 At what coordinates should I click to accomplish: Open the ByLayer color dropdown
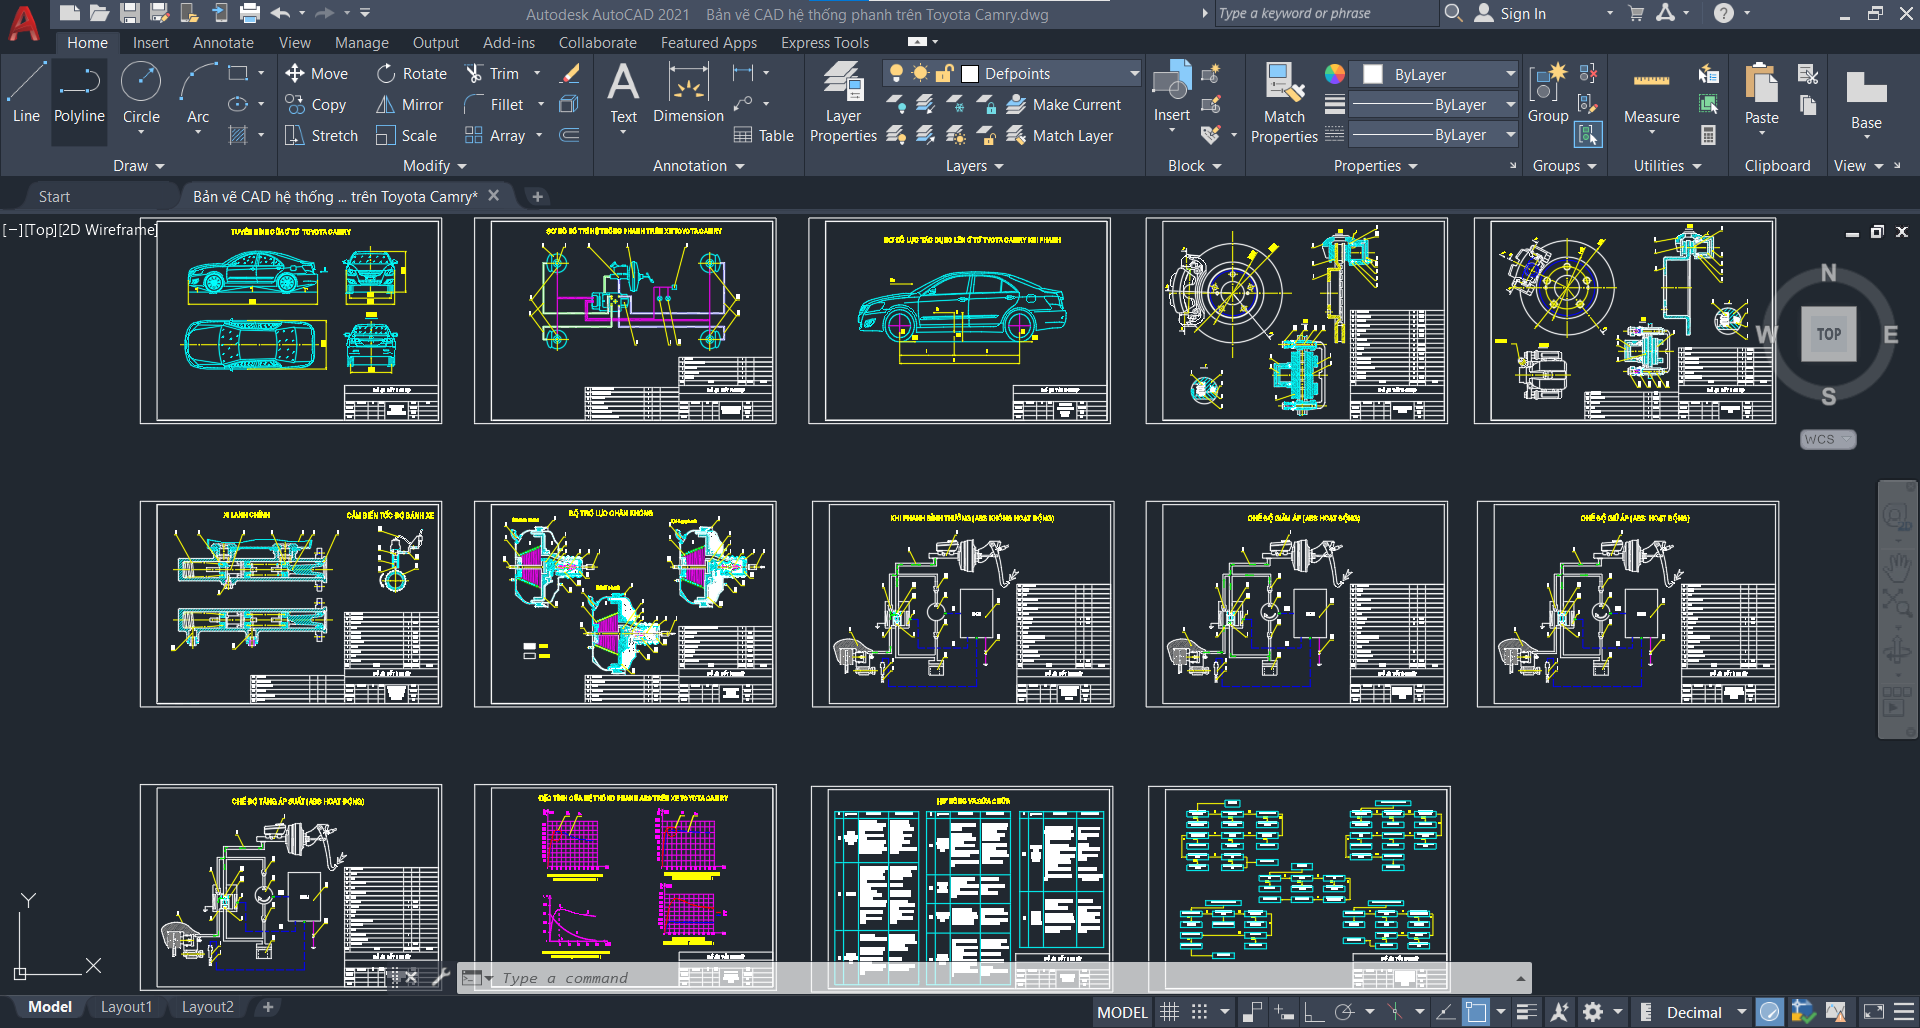click(1510, 74)
